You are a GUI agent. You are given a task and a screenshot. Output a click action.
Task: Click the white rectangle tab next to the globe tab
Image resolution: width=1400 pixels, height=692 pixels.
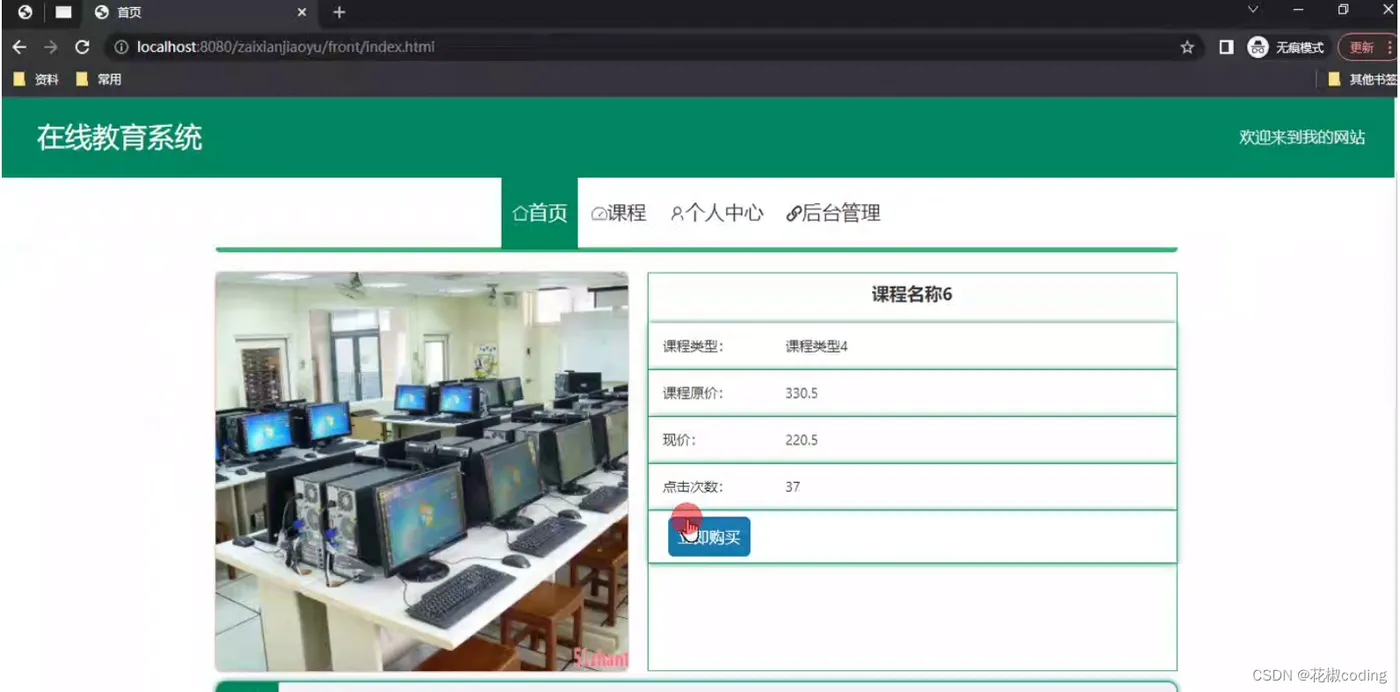[63, 13]
